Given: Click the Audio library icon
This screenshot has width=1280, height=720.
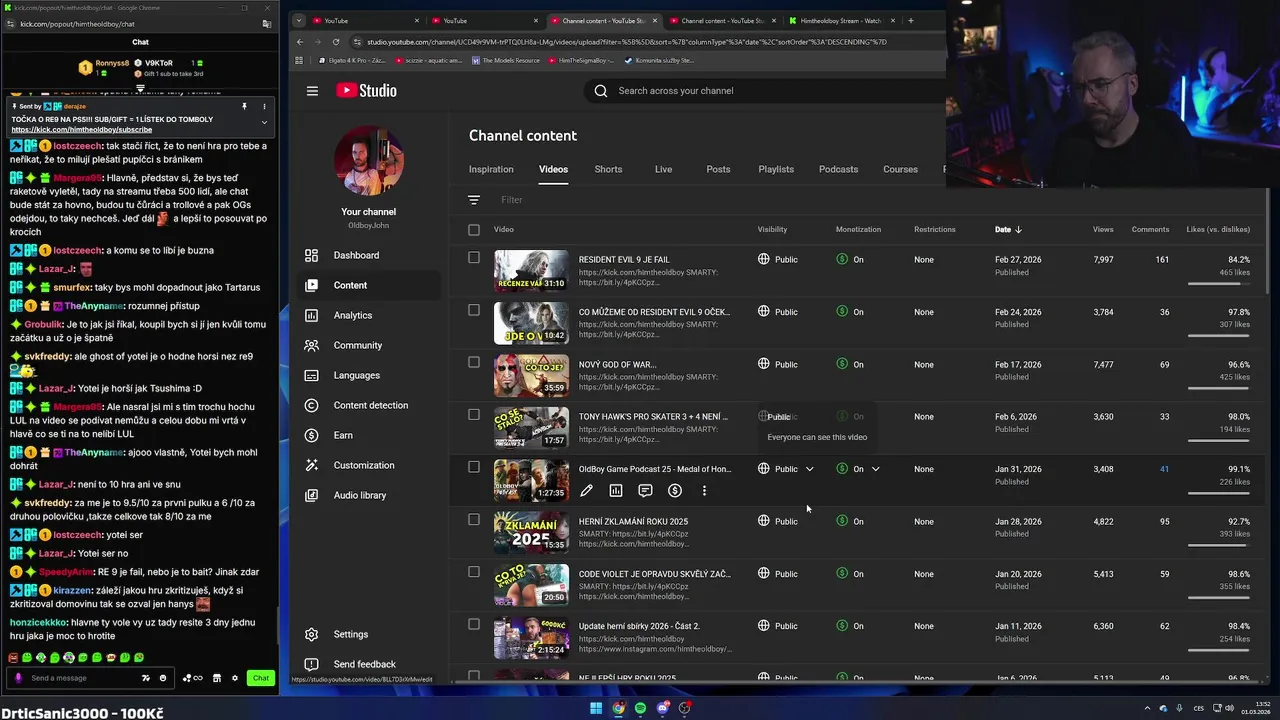Looking at the screenshot, I should [x=312, y=495].
